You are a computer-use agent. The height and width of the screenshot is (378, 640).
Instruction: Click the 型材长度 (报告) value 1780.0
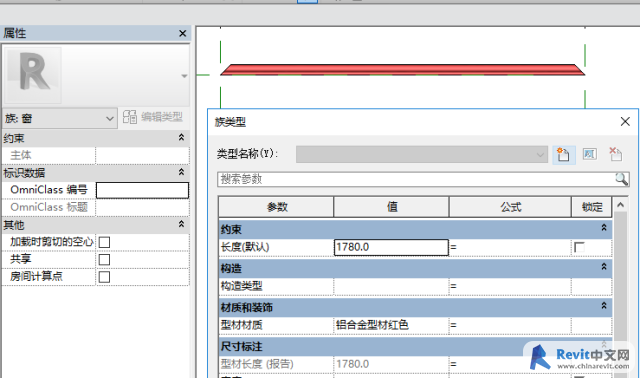pos(391,364)
